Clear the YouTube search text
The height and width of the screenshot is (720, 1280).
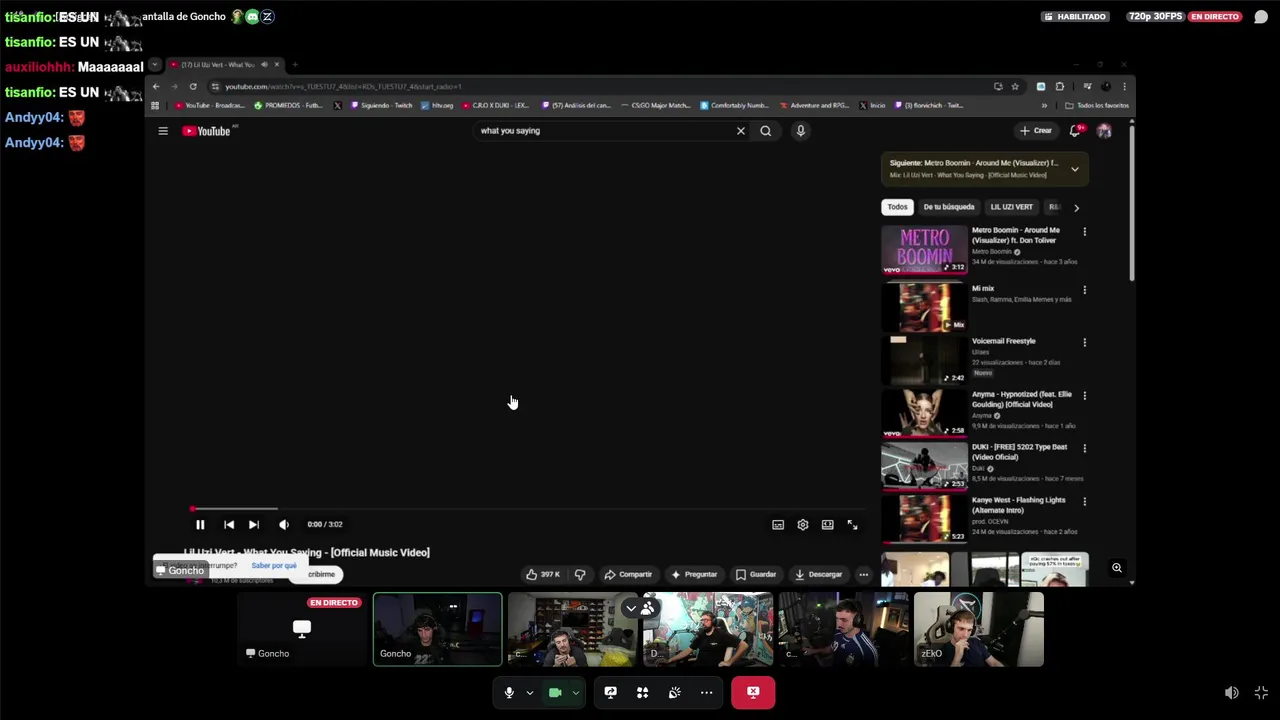[x=741, y=131]
